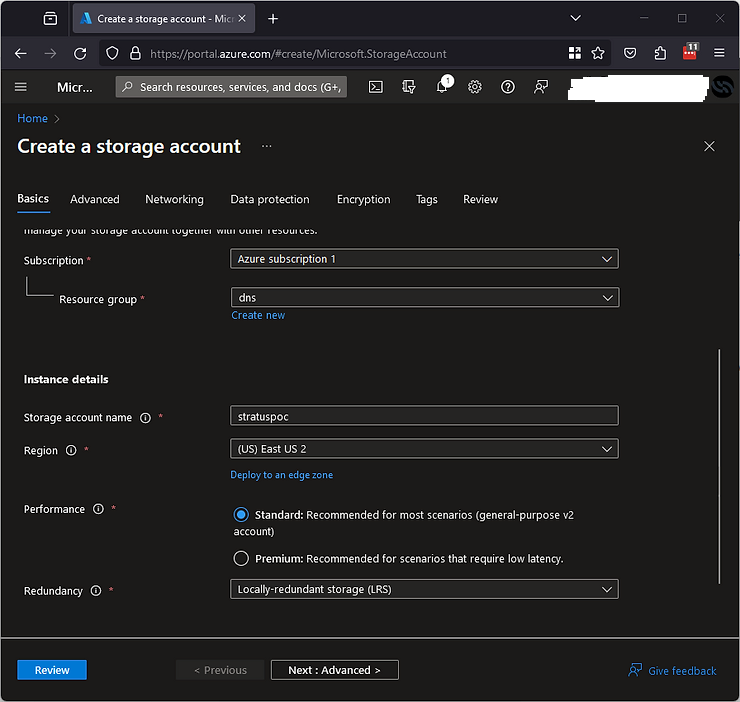Click the info icon next to Performance

click(x=98, y=509)
